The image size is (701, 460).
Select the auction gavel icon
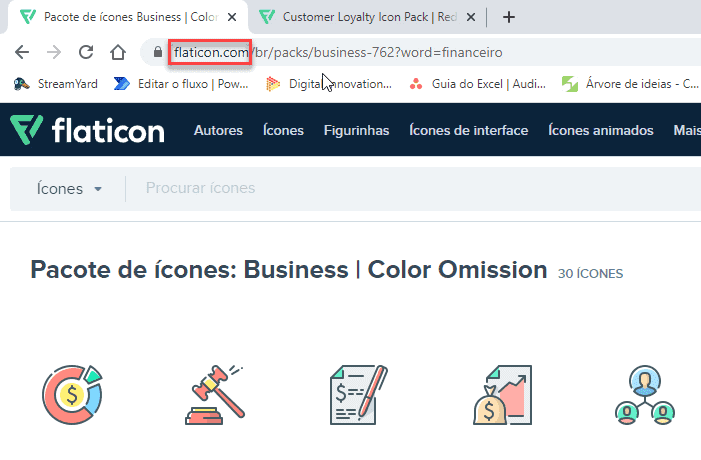(215, 395)
